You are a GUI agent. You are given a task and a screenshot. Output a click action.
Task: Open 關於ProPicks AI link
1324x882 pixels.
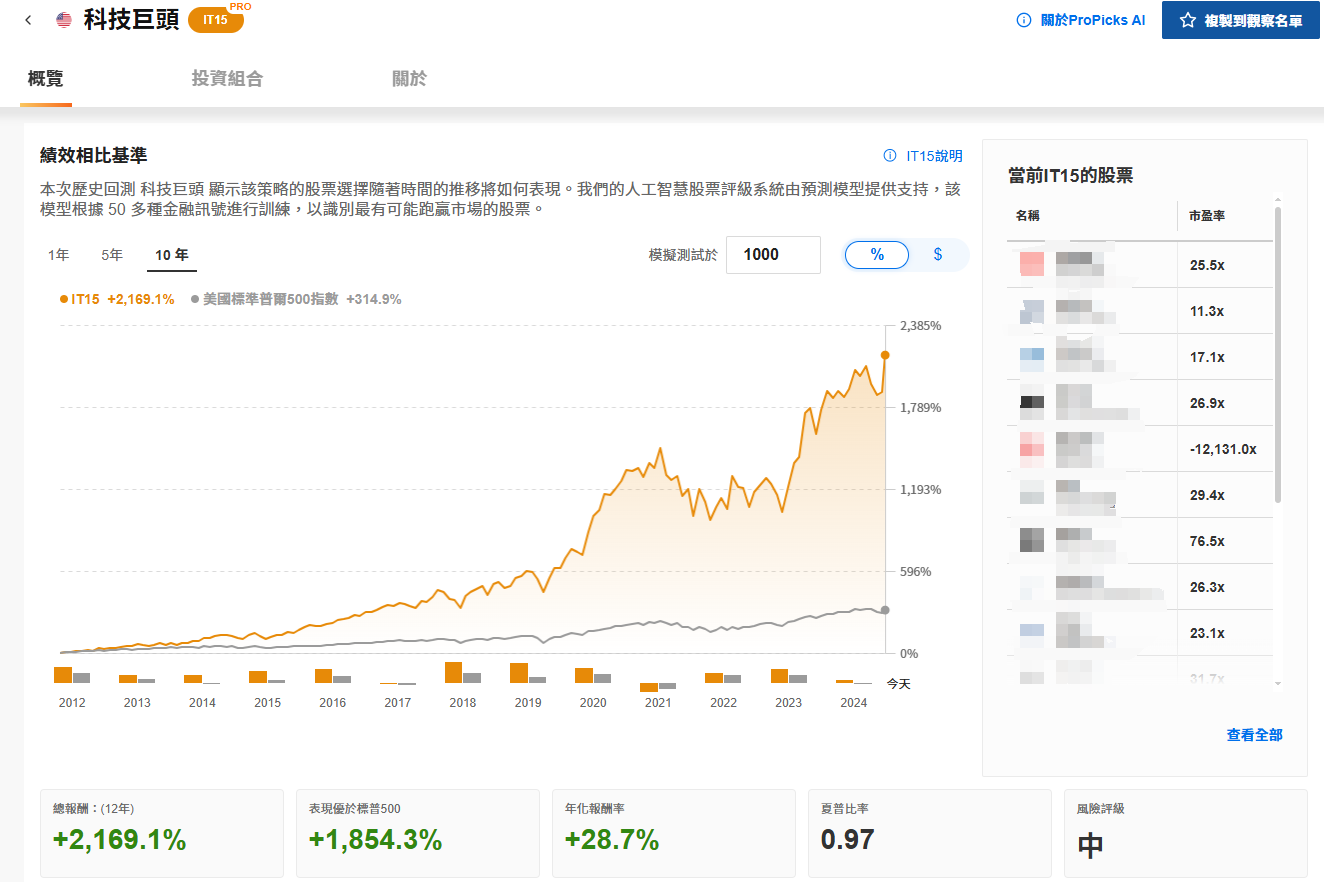pyautogui.click(x=1093, y=20)
